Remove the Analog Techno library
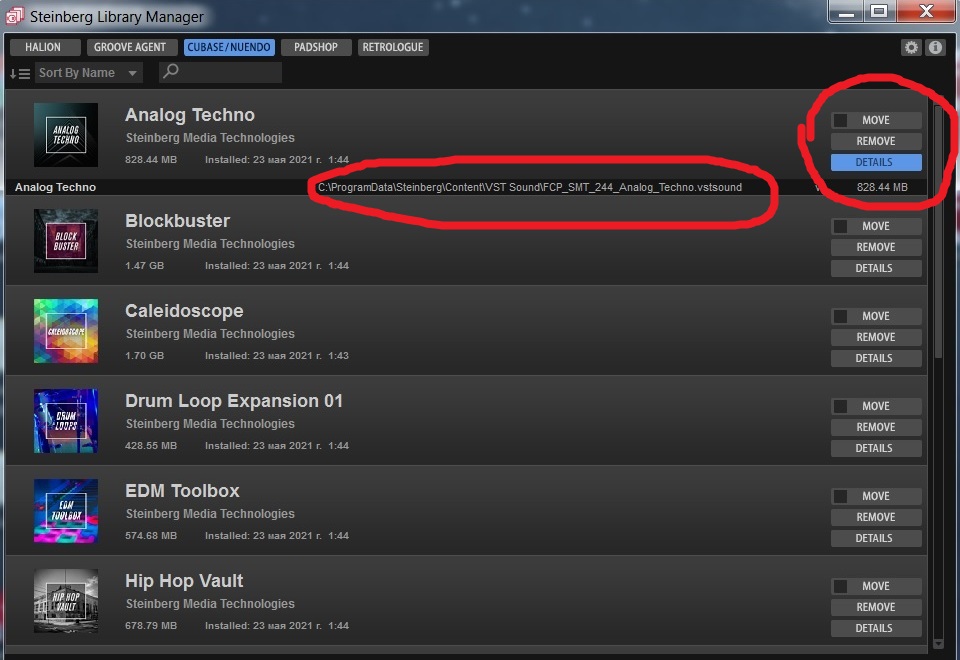 tap(876, 141)
